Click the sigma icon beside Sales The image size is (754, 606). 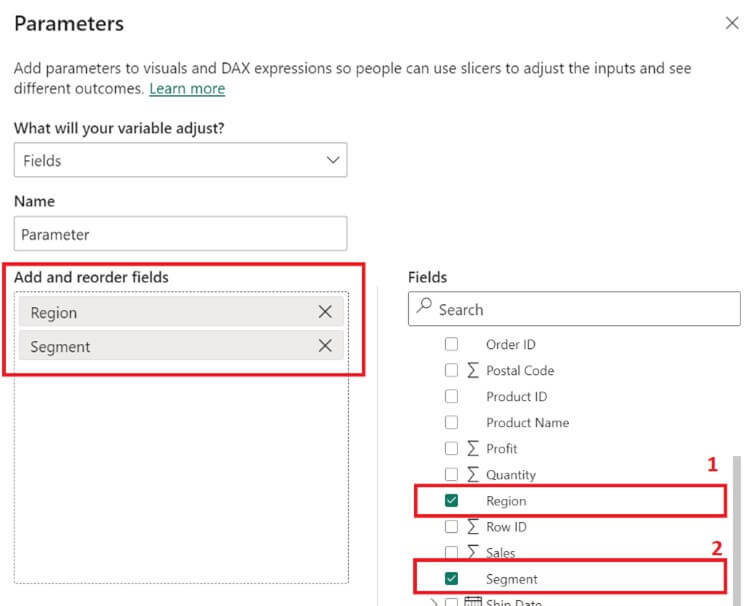473,551
